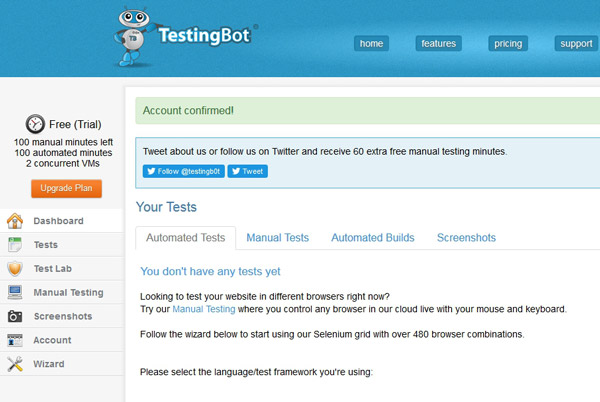The width and height of the screenshot is (600, 402).
Task: Open Account in the sidebar
Action: (62, 340)
